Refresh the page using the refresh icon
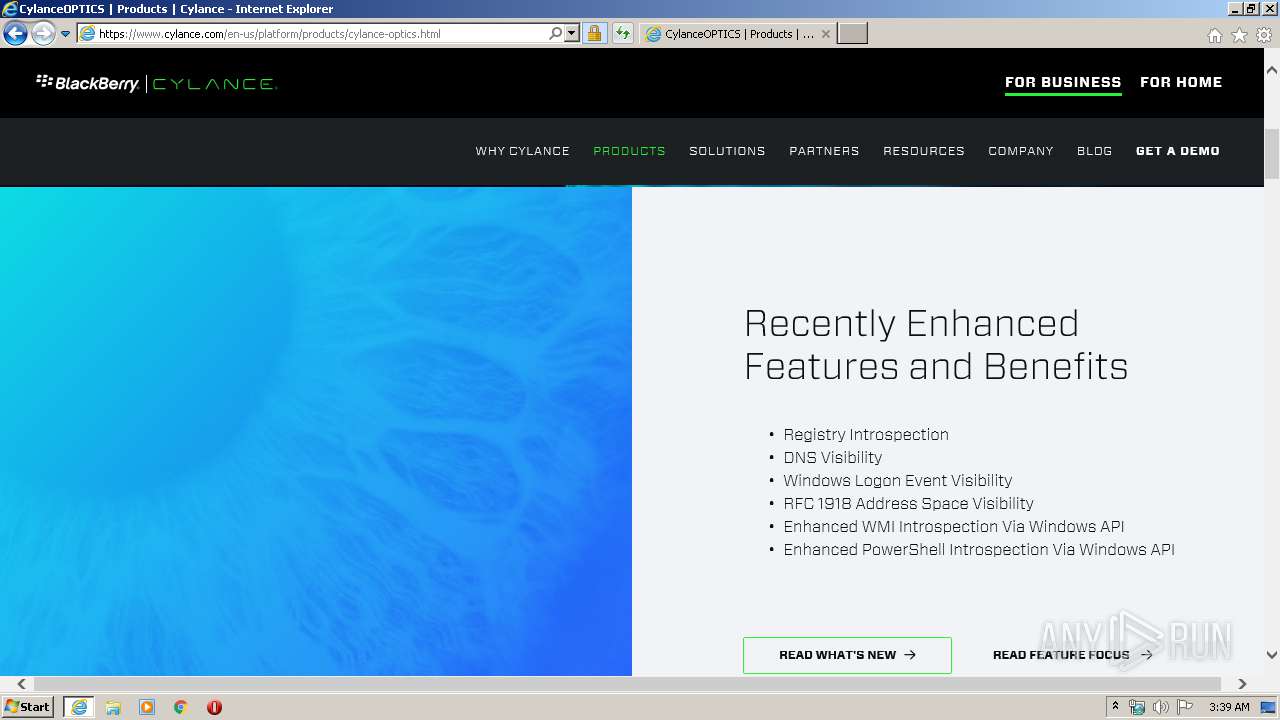1280x720 pixels. (623, 33)
